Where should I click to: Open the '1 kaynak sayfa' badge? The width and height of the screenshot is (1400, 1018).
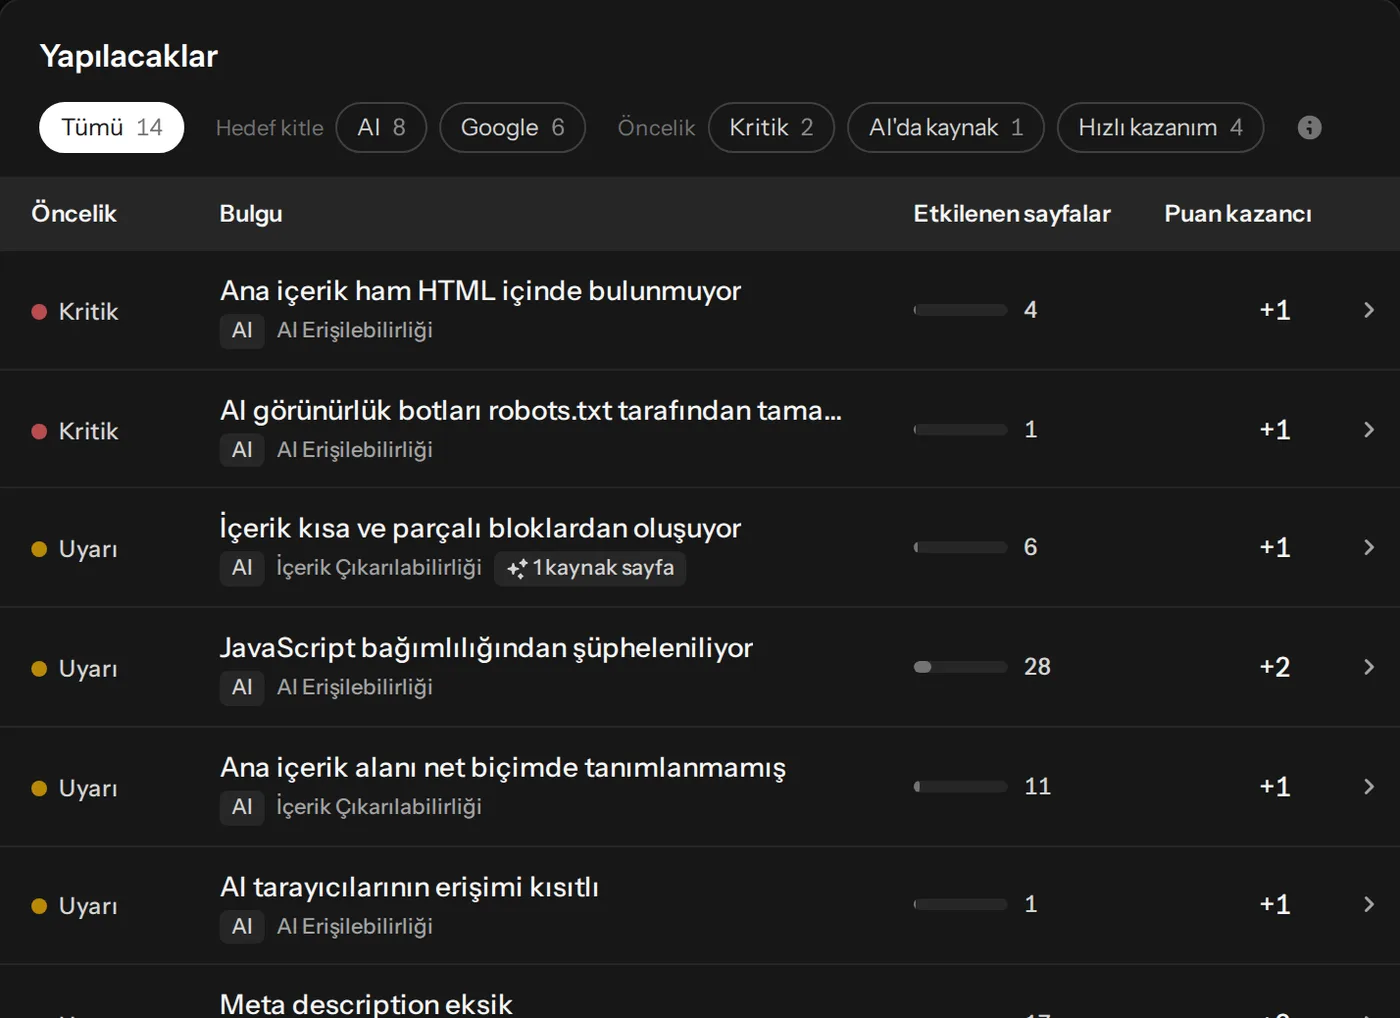pyautogui.click(x=590, y=569)
